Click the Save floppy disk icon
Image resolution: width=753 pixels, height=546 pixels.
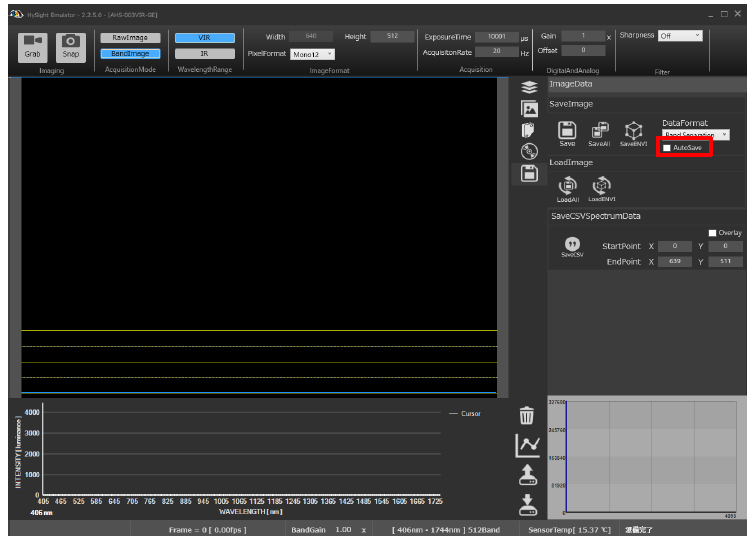[567, 133]
